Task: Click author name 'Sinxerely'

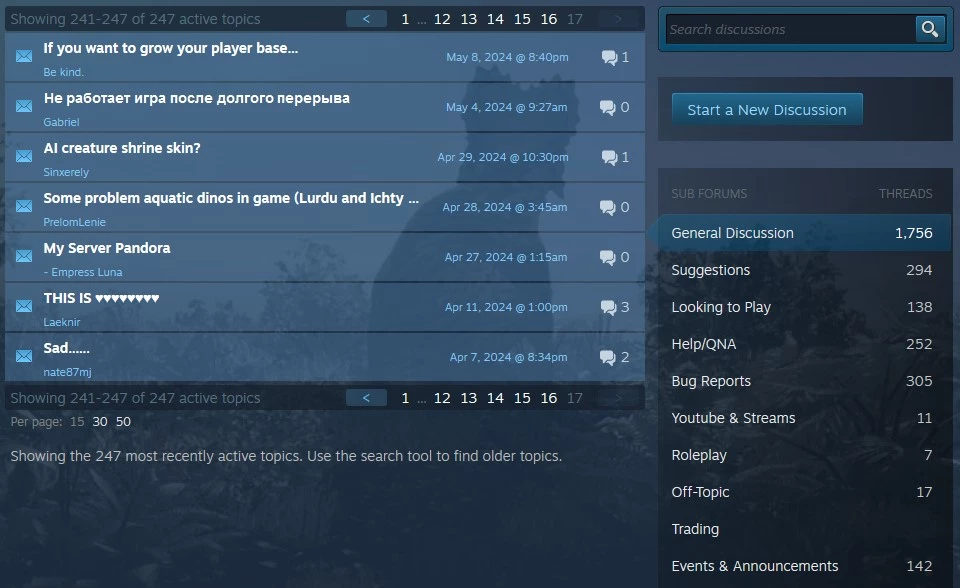Action: pos(66,172)
